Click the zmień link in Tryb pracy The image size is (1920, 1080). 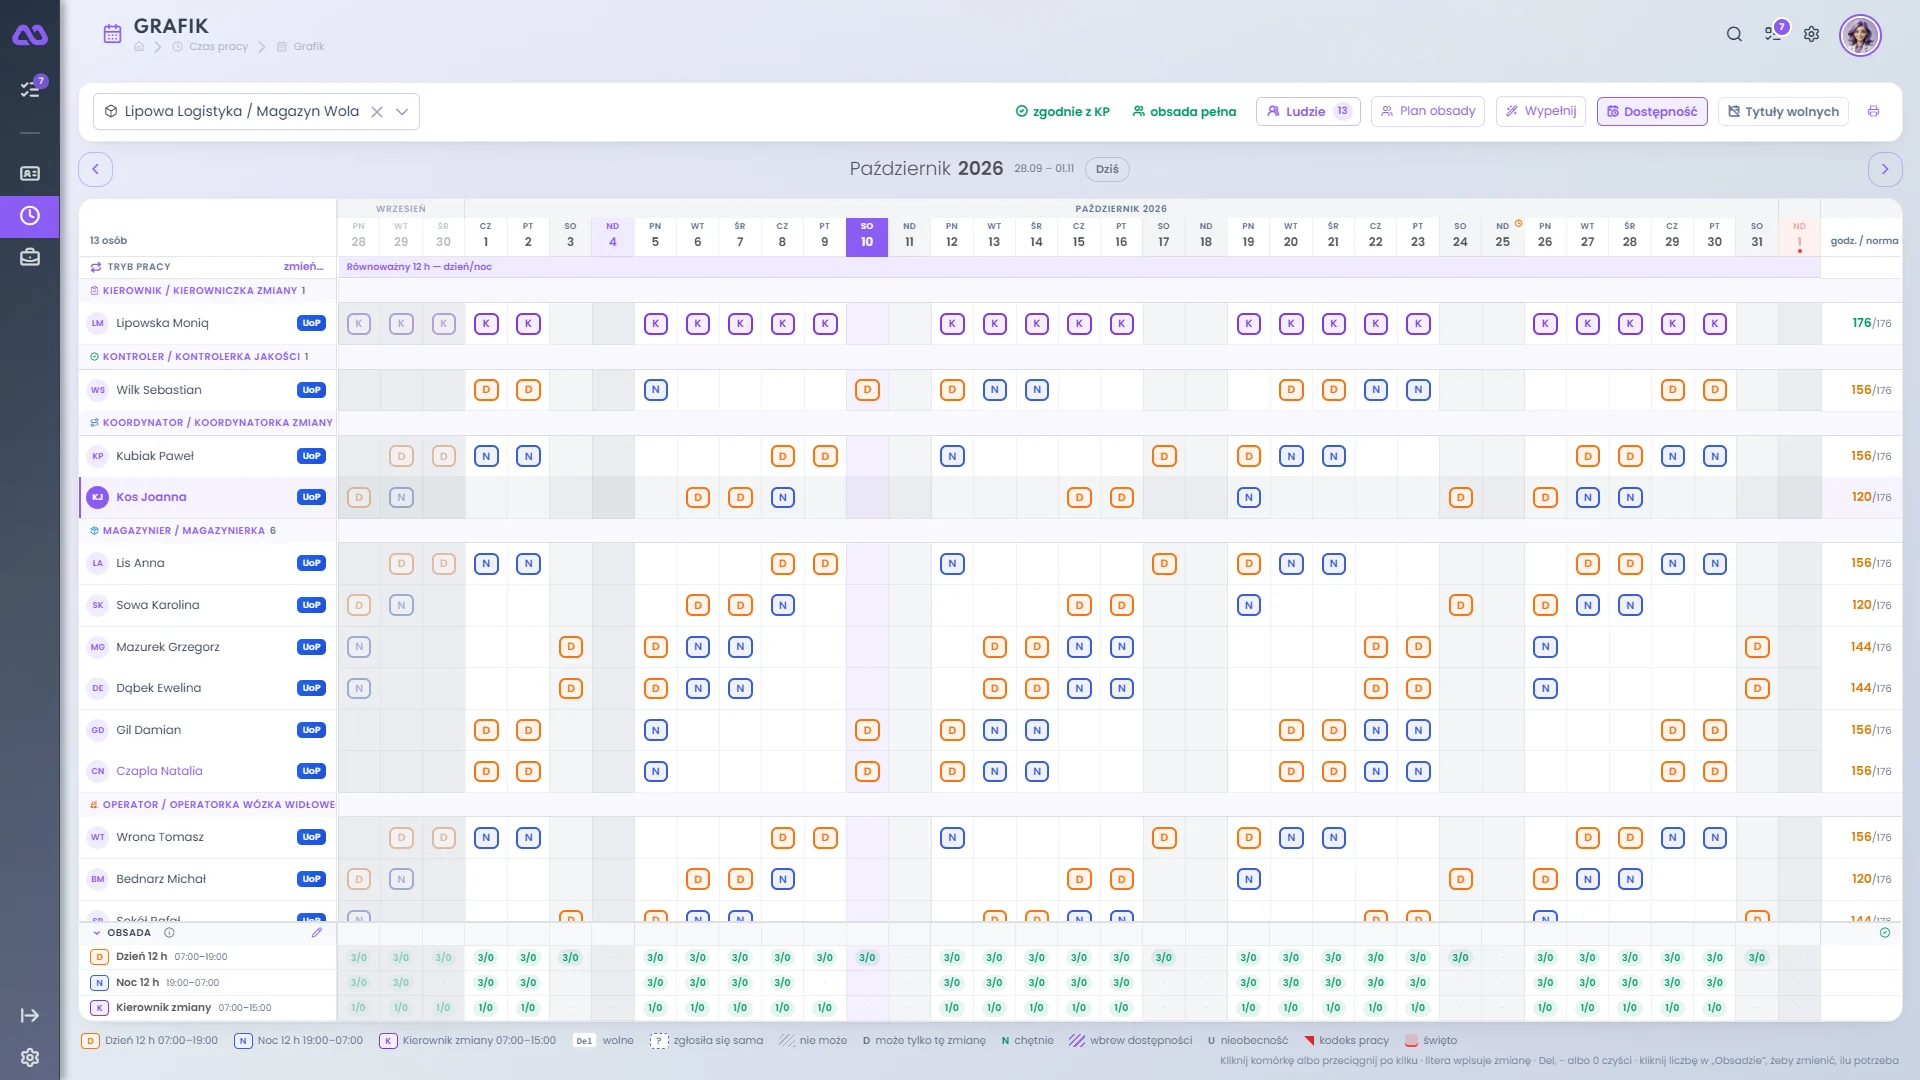click(x=303, y=267)
